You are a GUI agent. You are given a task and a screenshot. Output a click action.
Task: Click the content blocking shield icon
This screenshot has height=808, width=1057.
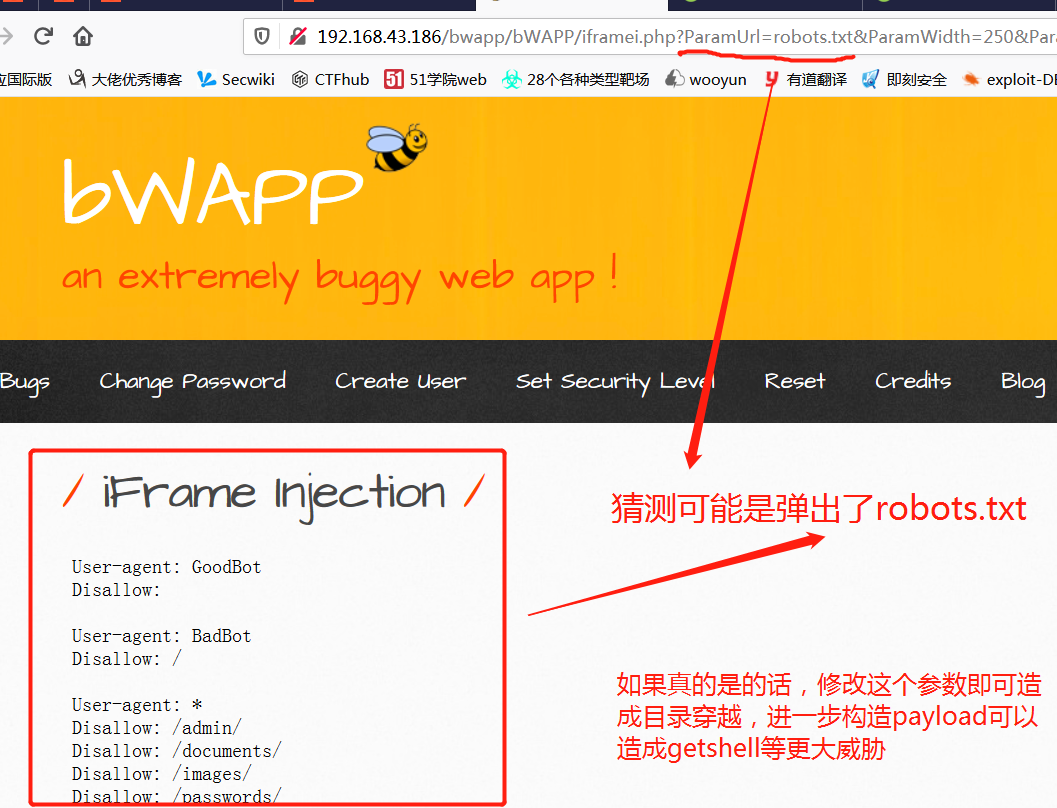tap(260, 36)
